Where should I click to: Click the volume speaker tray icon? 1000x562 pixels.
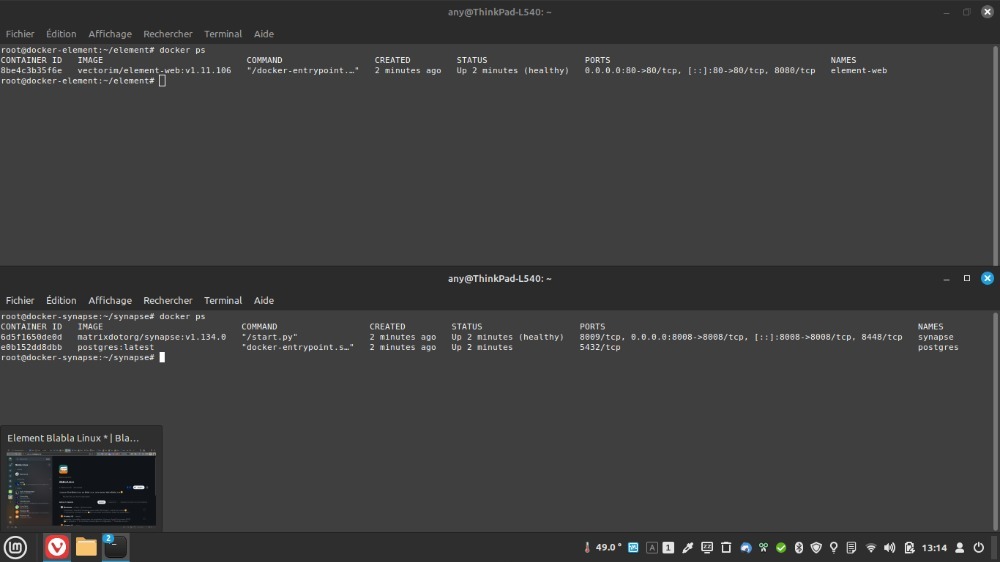[890, 548]
